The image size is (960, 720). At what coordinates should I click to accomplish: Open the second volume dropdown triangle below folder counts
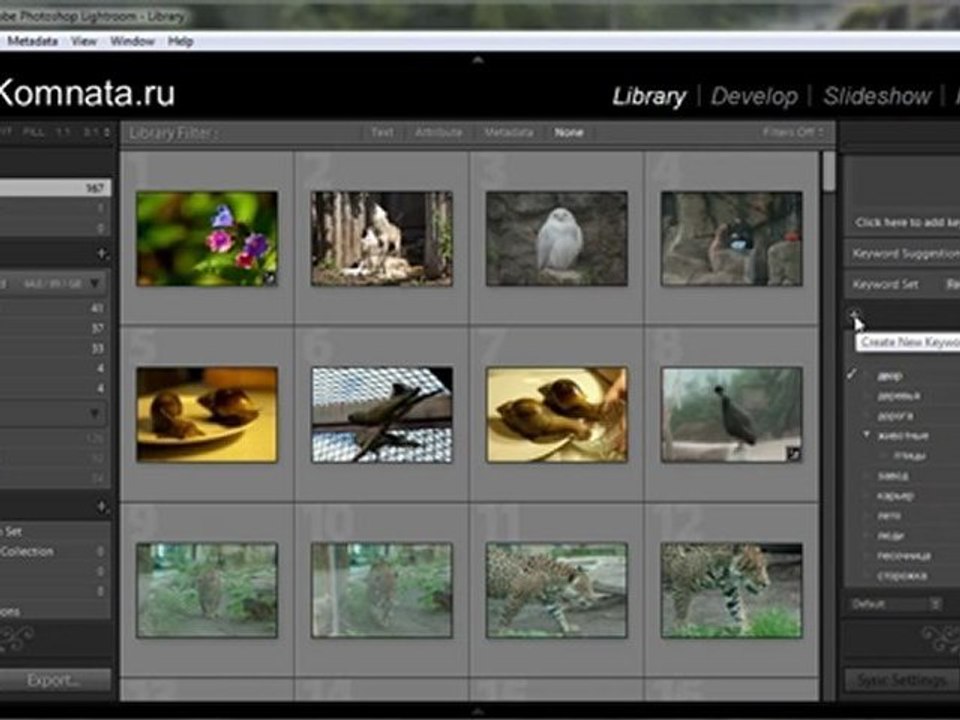pos(94,414)
